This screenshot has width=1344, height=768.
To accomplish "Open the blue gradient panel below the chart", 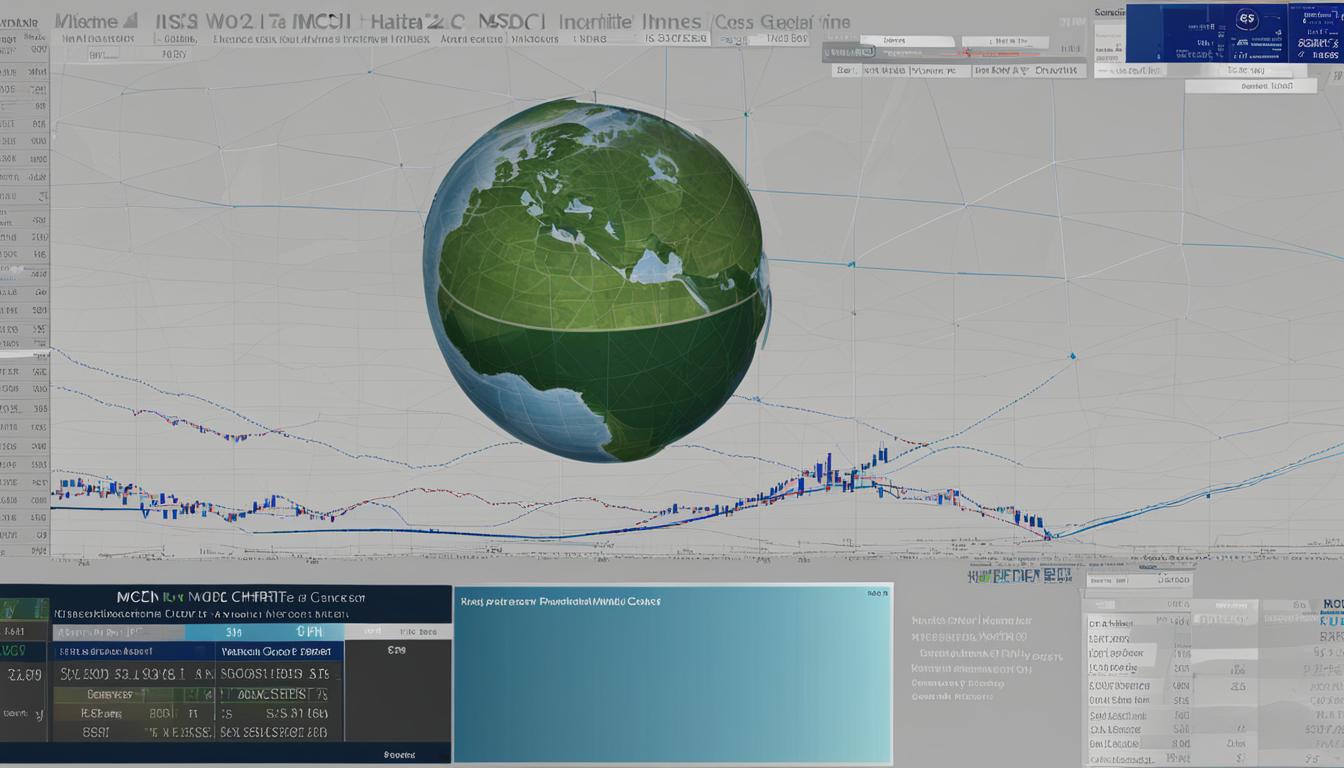I will click(672, 674).
